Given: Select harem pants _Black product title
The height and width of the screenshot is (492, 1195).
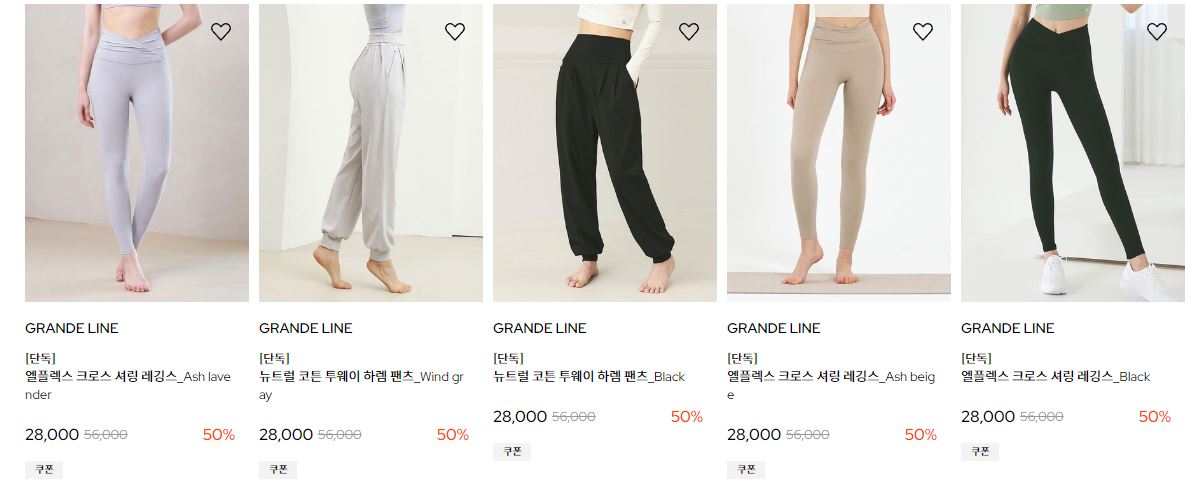Looking at the screenshot, I should coord(589,376).
